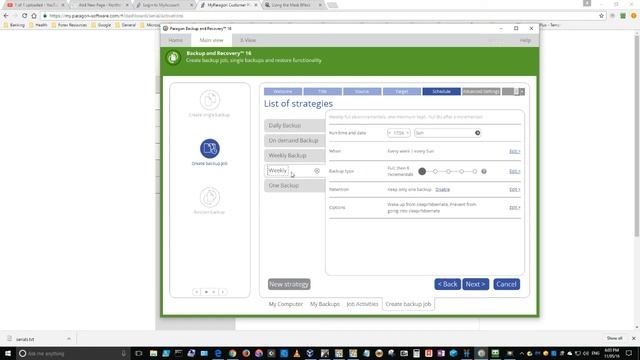Viewport: 640px width, 360px height.
Task: Open the My Computer bottom tab
Action: click(x=286, y=304)
